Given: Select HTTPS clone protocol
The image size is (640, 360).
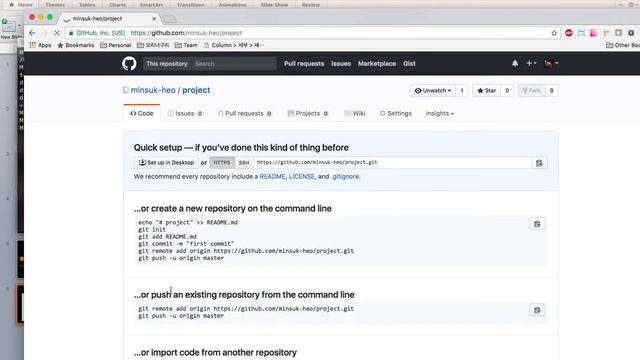Looking at the screenshot, I should coord(222,162).
